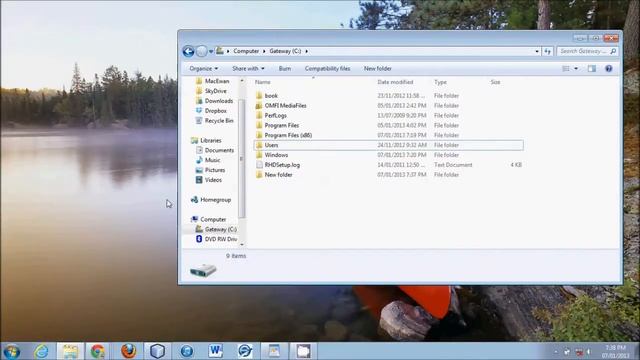Select Libraries in the navigation pane
The width and height of the screenshot is (640, 360).
tap(211, 140)
